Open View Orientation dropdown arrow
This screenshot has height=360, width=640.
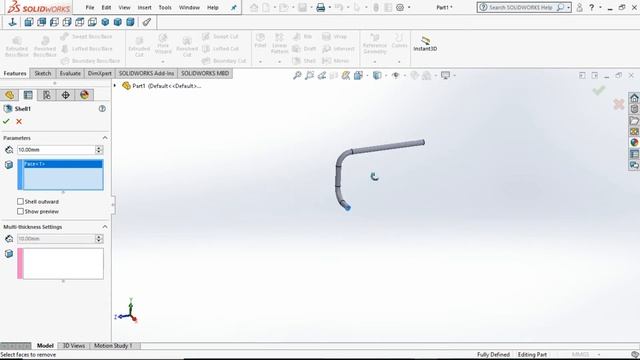pos(367,75)
